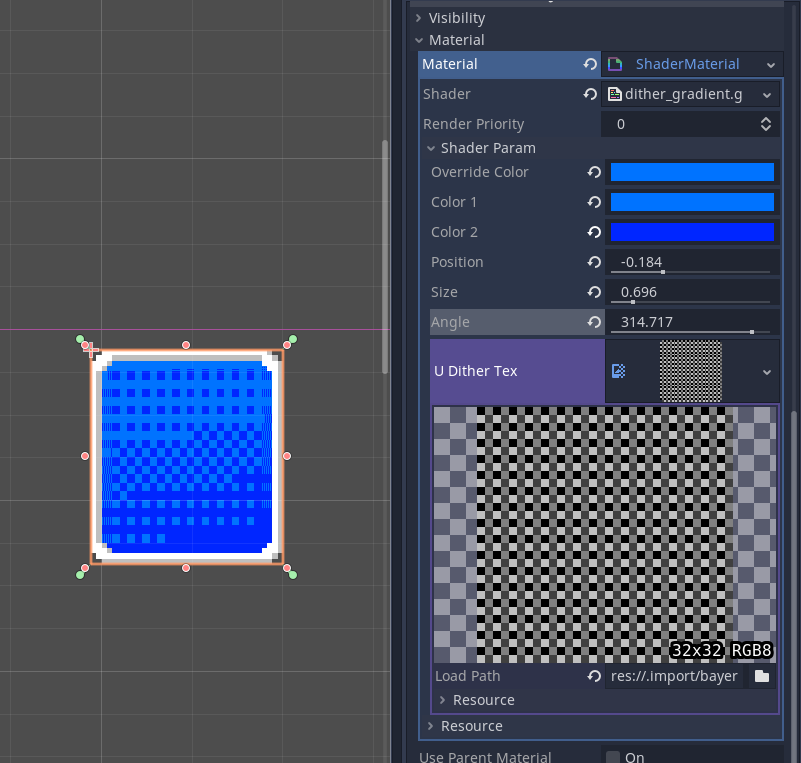Click the Render Priority stepper arrows
Image resolution: width=801 pixels, height=763 pixels.
tap(765, 124)
